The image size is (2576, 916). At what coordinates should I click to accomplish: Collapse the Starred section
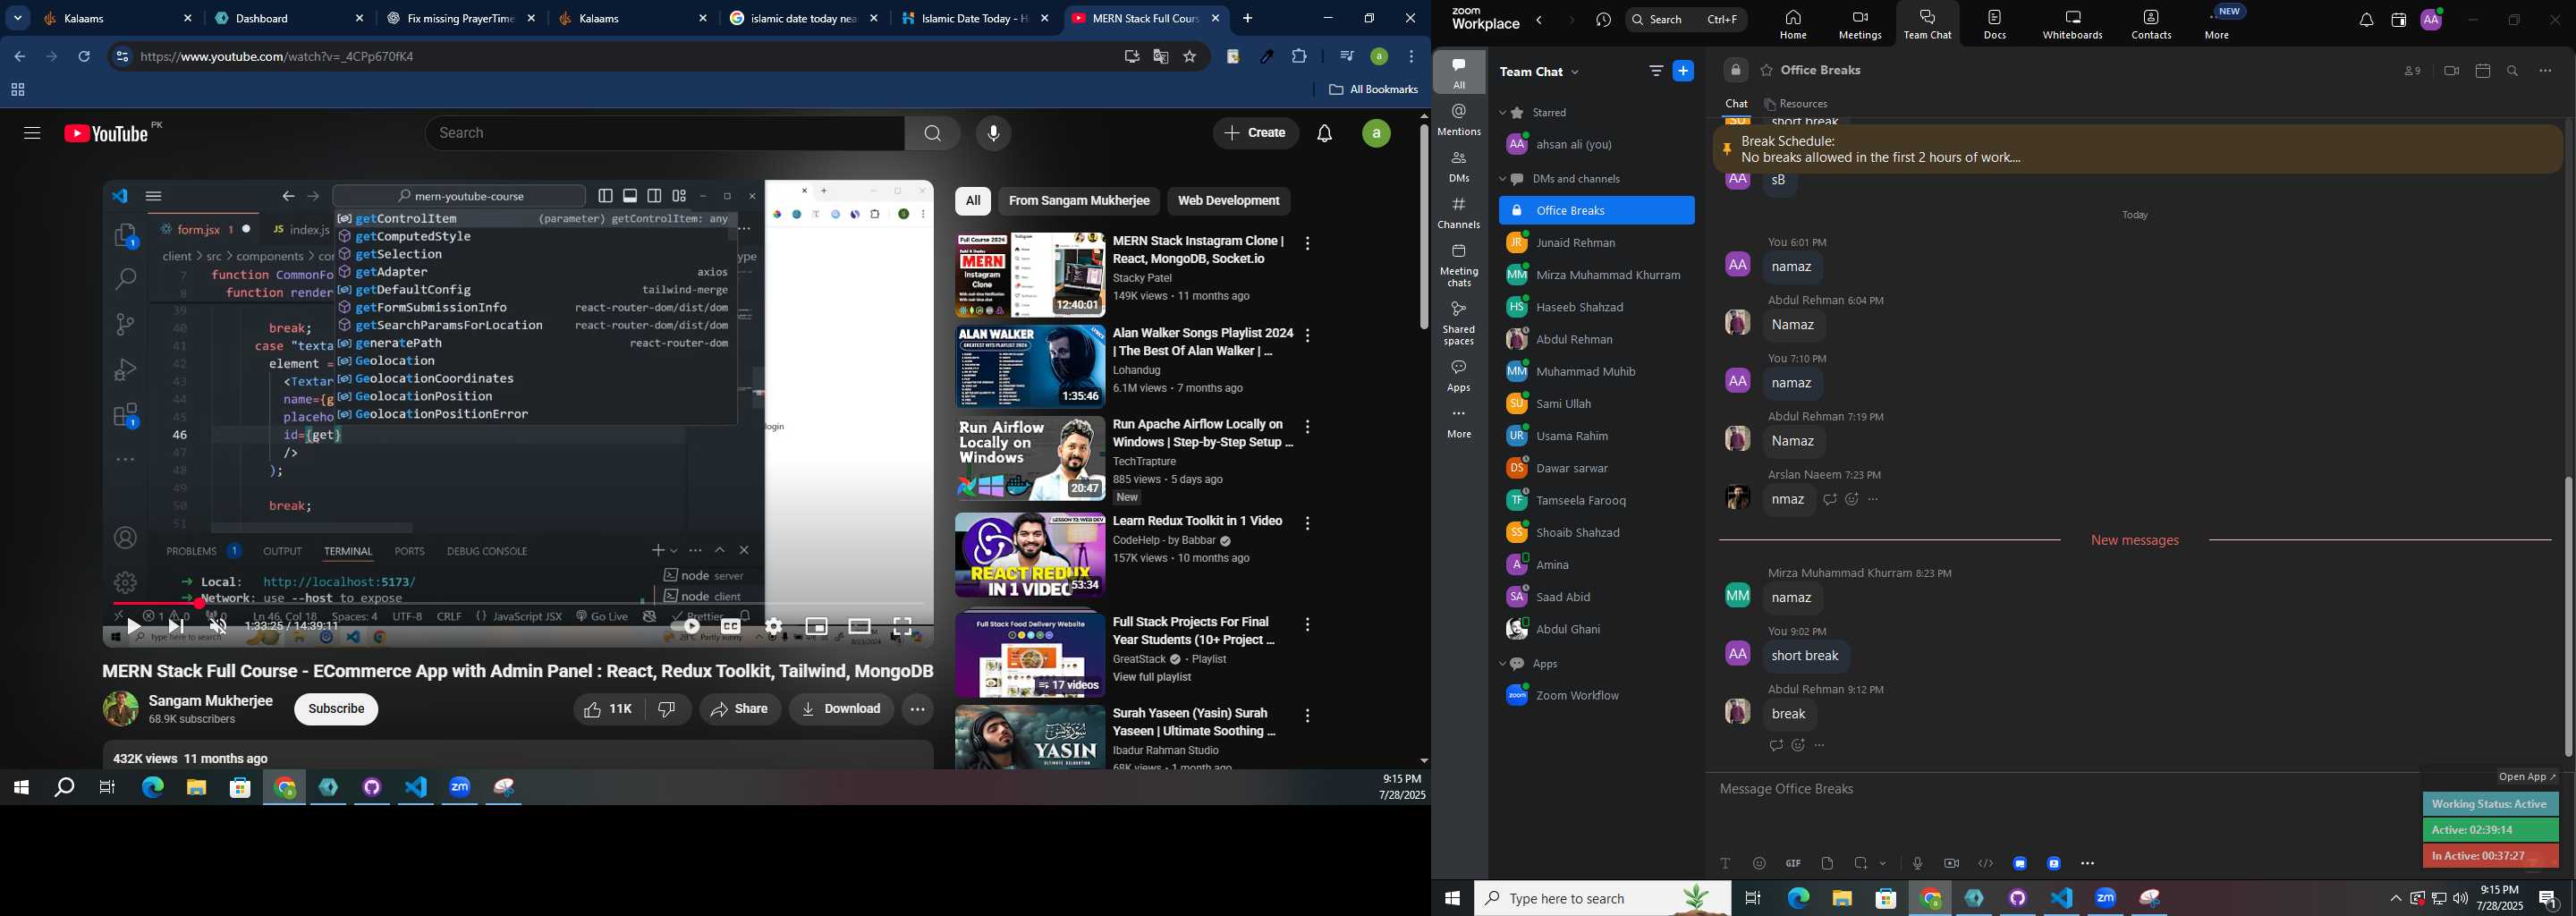(1502, 113)
